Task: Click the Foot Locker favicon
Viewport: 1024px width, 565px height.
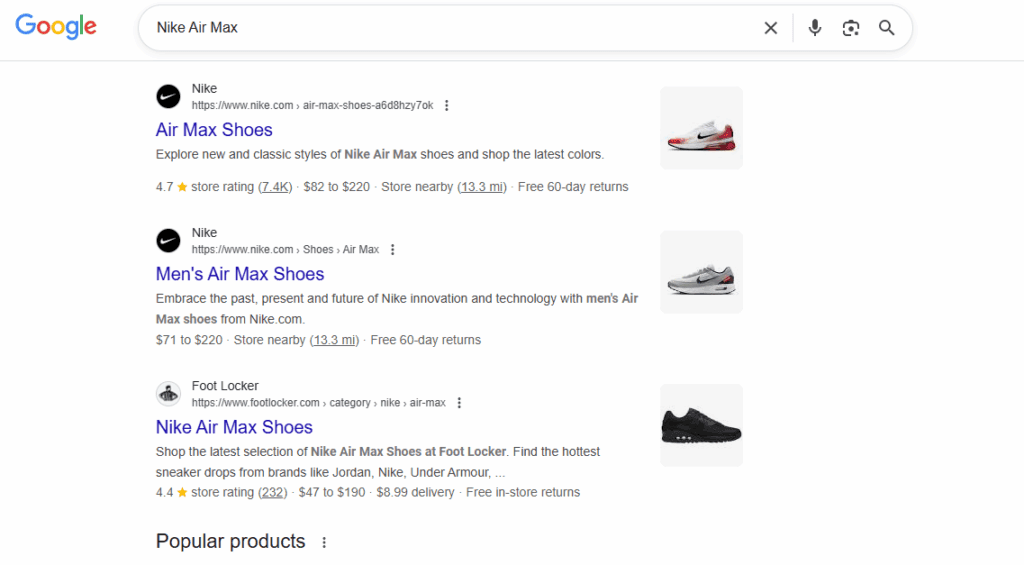Action: tap(168, 394)
